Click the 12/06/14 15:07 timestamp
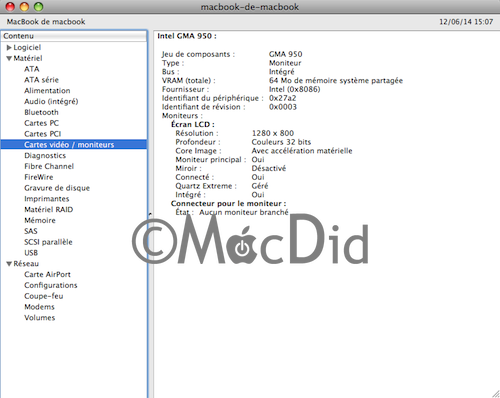The width and height of the screenshot is (500, 398). (466, 22)
